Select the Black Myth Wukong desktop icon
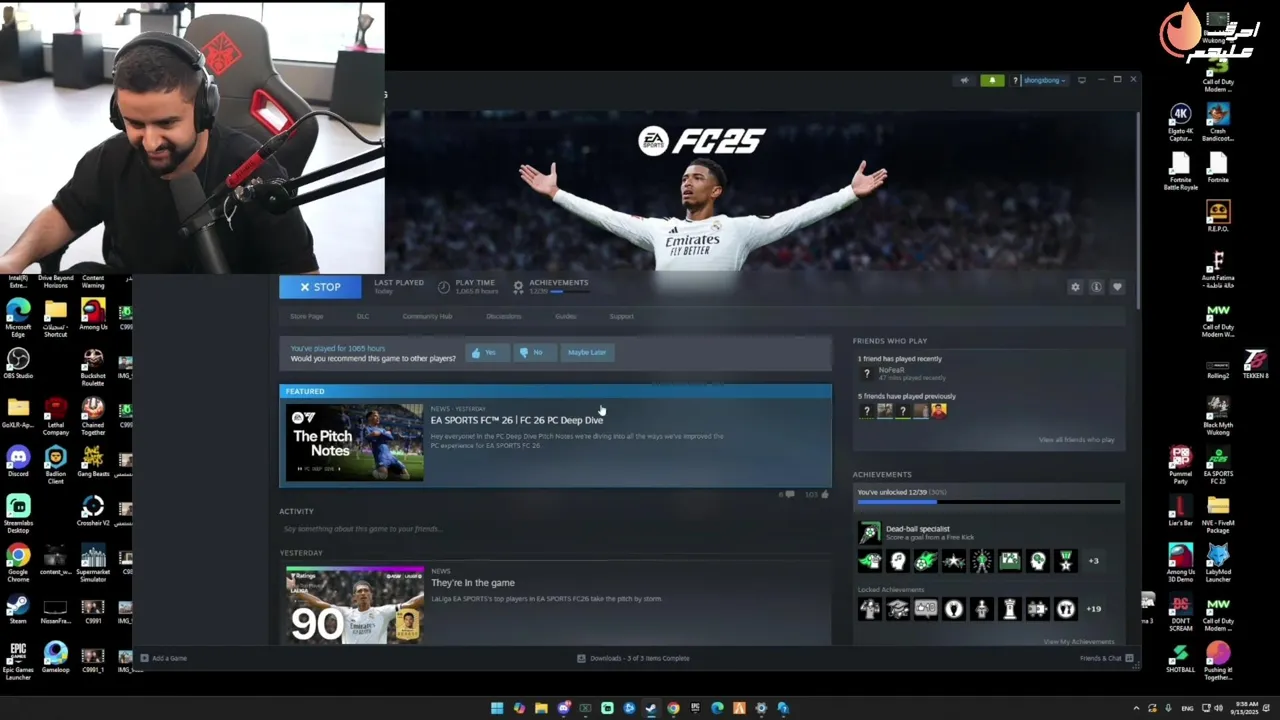1280x720 pixels. coord(1218,417)
